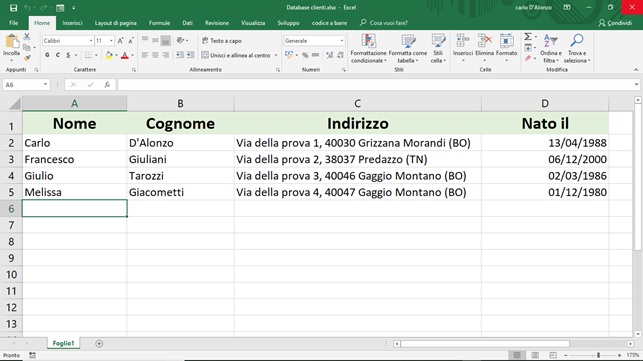Toggle underline with the S button

[x=68, y=55]
